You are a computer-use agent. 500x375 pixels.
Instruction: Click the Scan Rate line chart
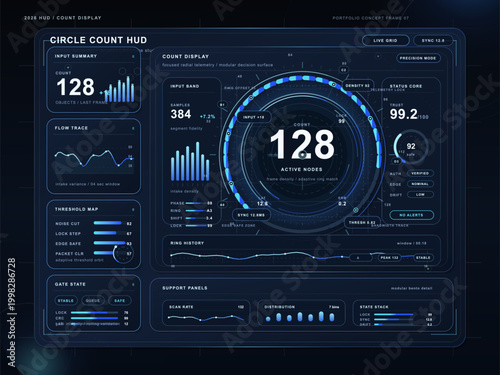point(206,318)
